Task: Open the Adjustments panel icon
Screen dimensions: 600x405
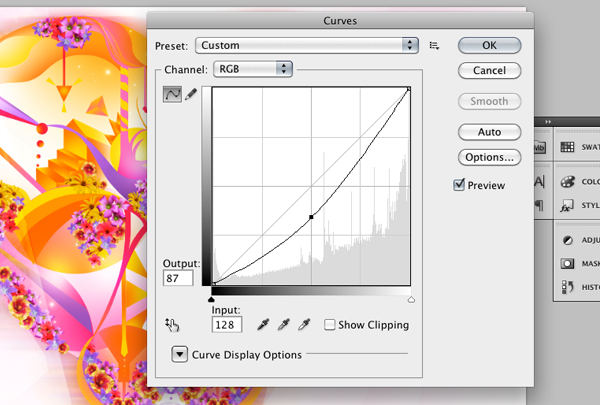Action: click(x=567, y=240)
